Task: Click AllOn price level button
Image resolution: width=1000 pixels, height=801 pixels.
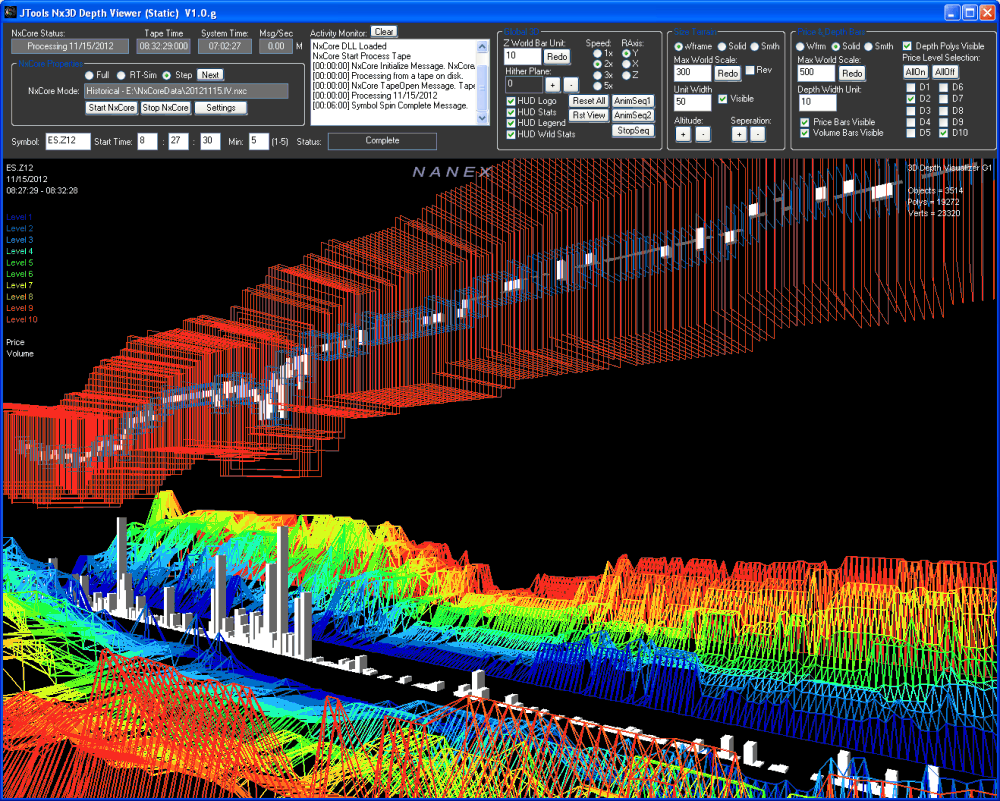Action: [x=916, y=72]
